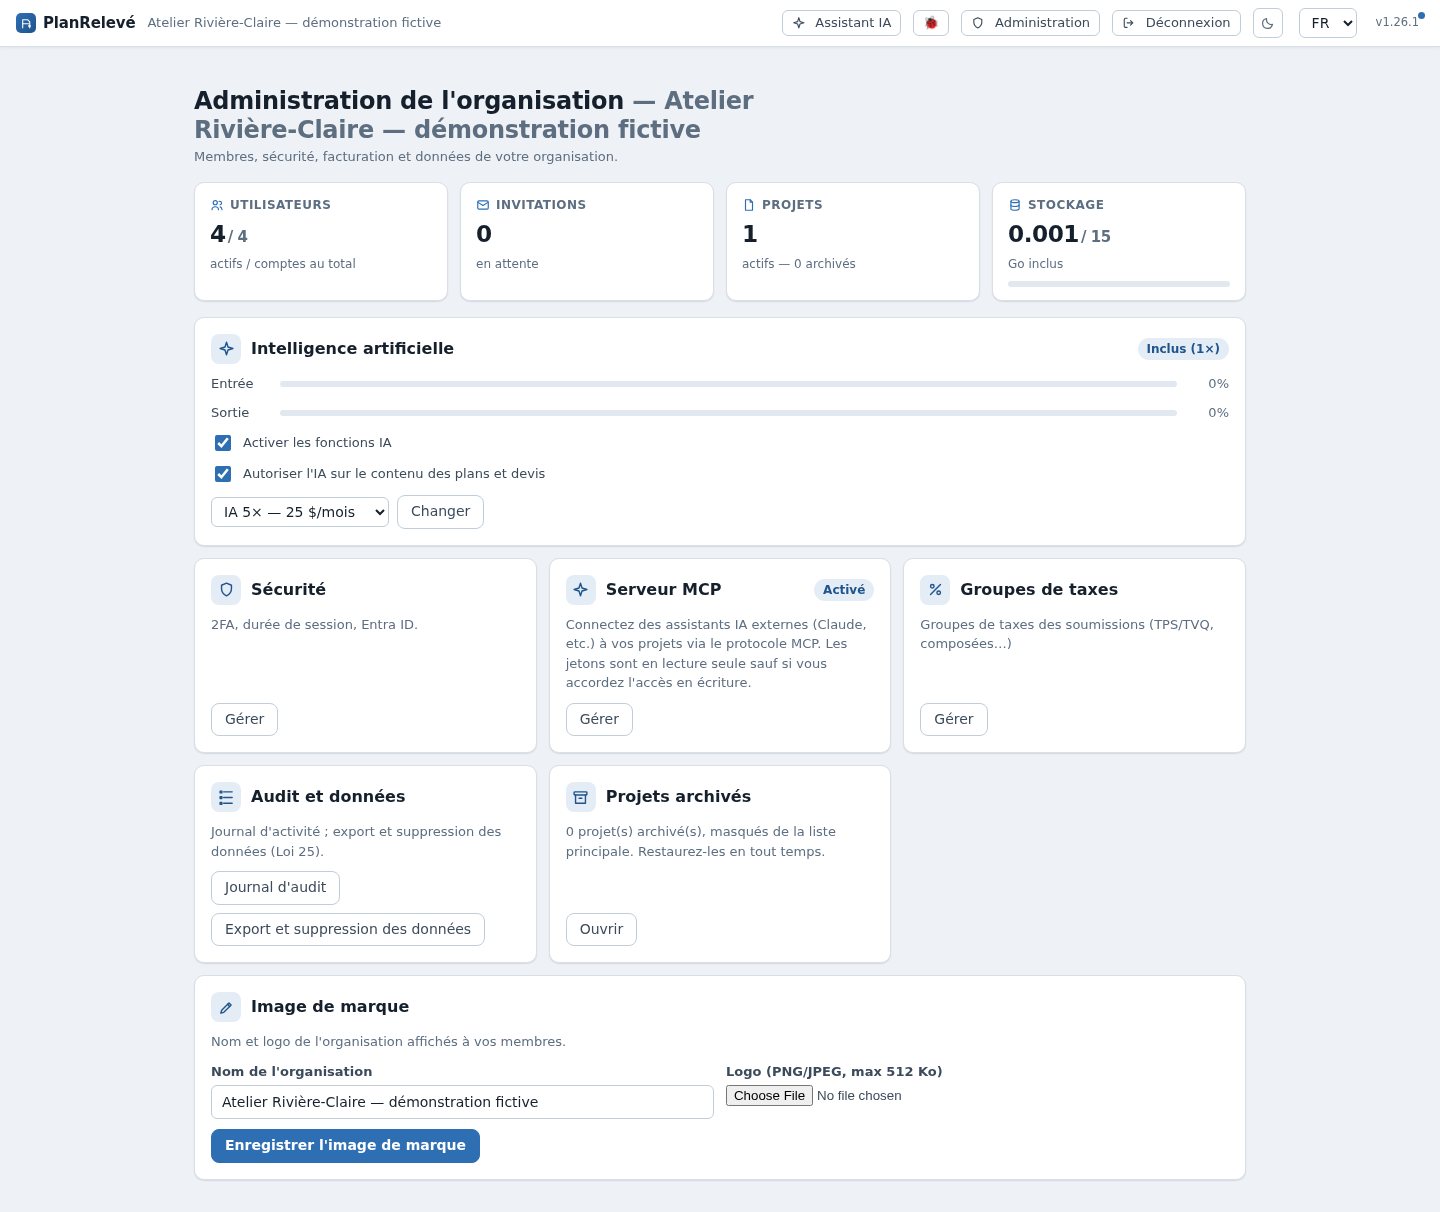
Task: Click the users icon on Utilisateurs card
Action: [x=217, y=205]
